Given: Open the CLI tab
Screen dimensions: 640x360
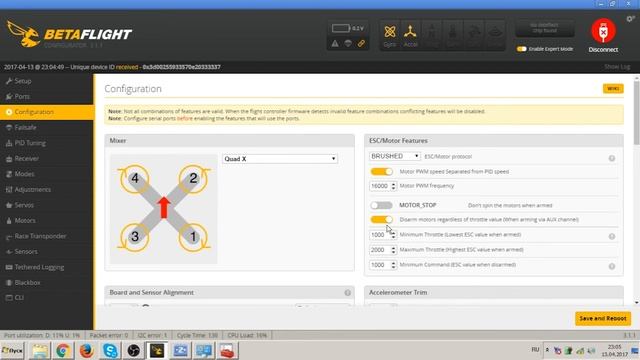Looking at the screenshot, I should coord(47,298).
